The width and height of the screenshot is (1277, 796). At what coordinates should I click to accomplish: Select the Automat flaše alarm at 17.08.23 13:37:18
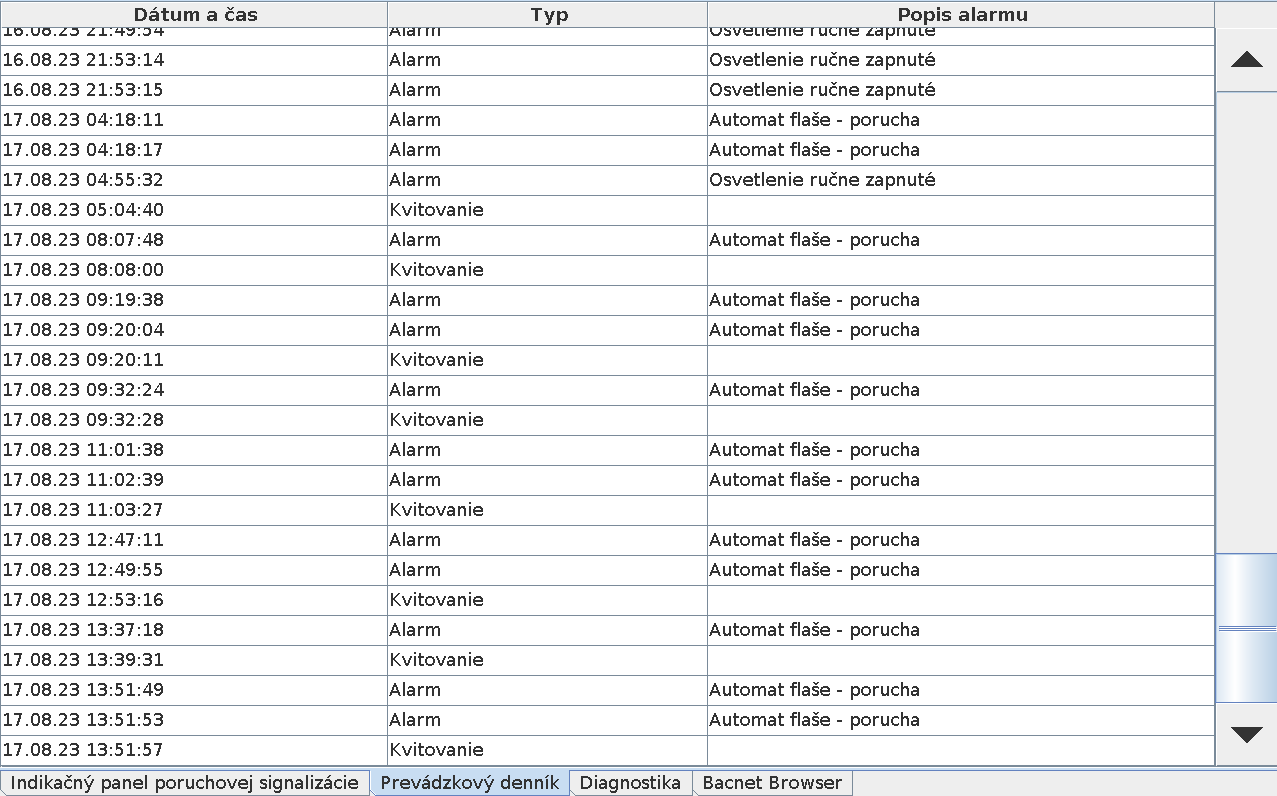click(814, 630)
